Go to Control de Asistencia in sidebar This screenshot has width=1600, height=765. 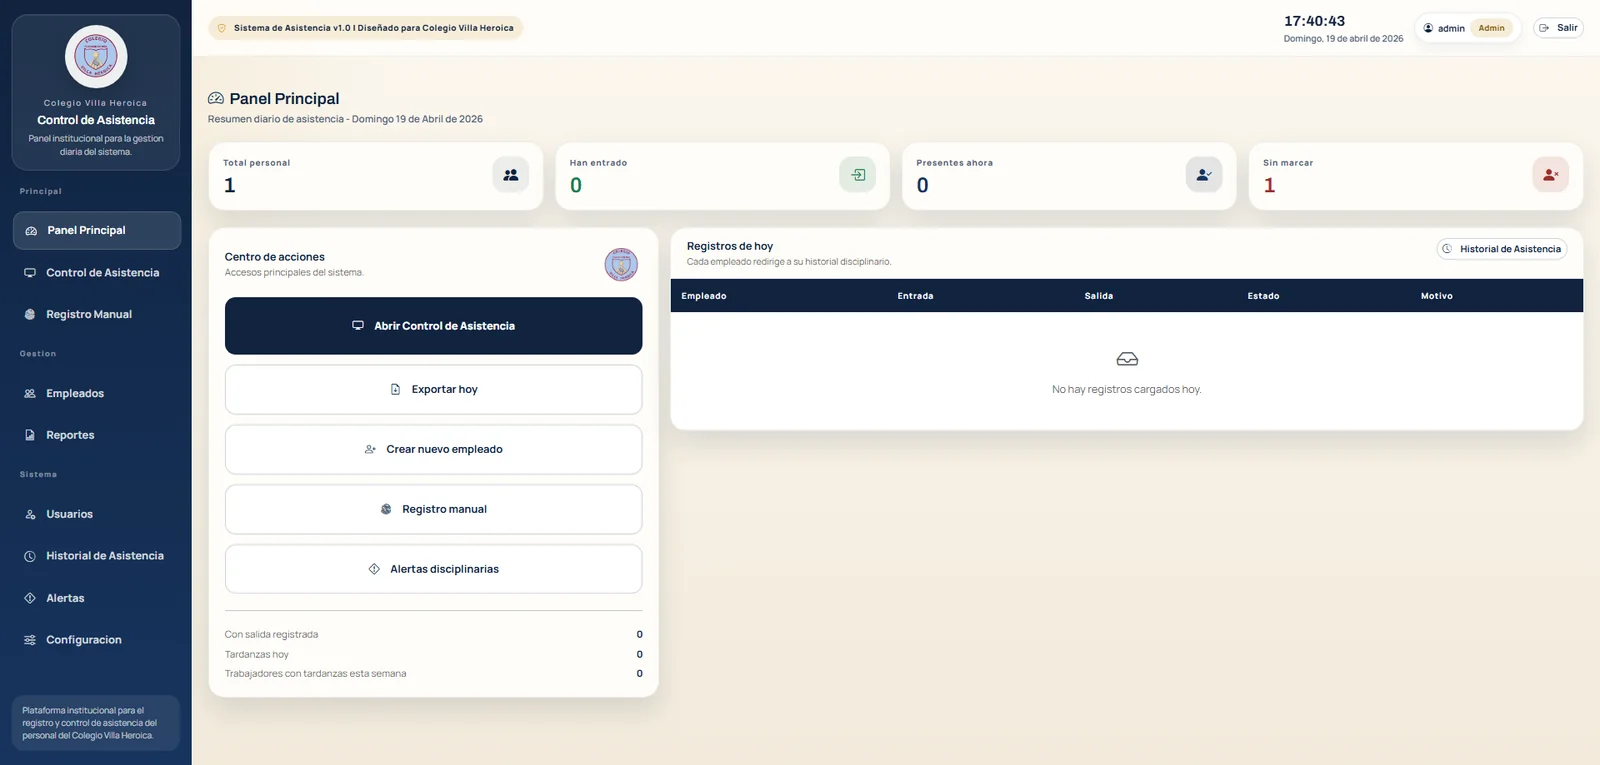(x=97, y=272)
